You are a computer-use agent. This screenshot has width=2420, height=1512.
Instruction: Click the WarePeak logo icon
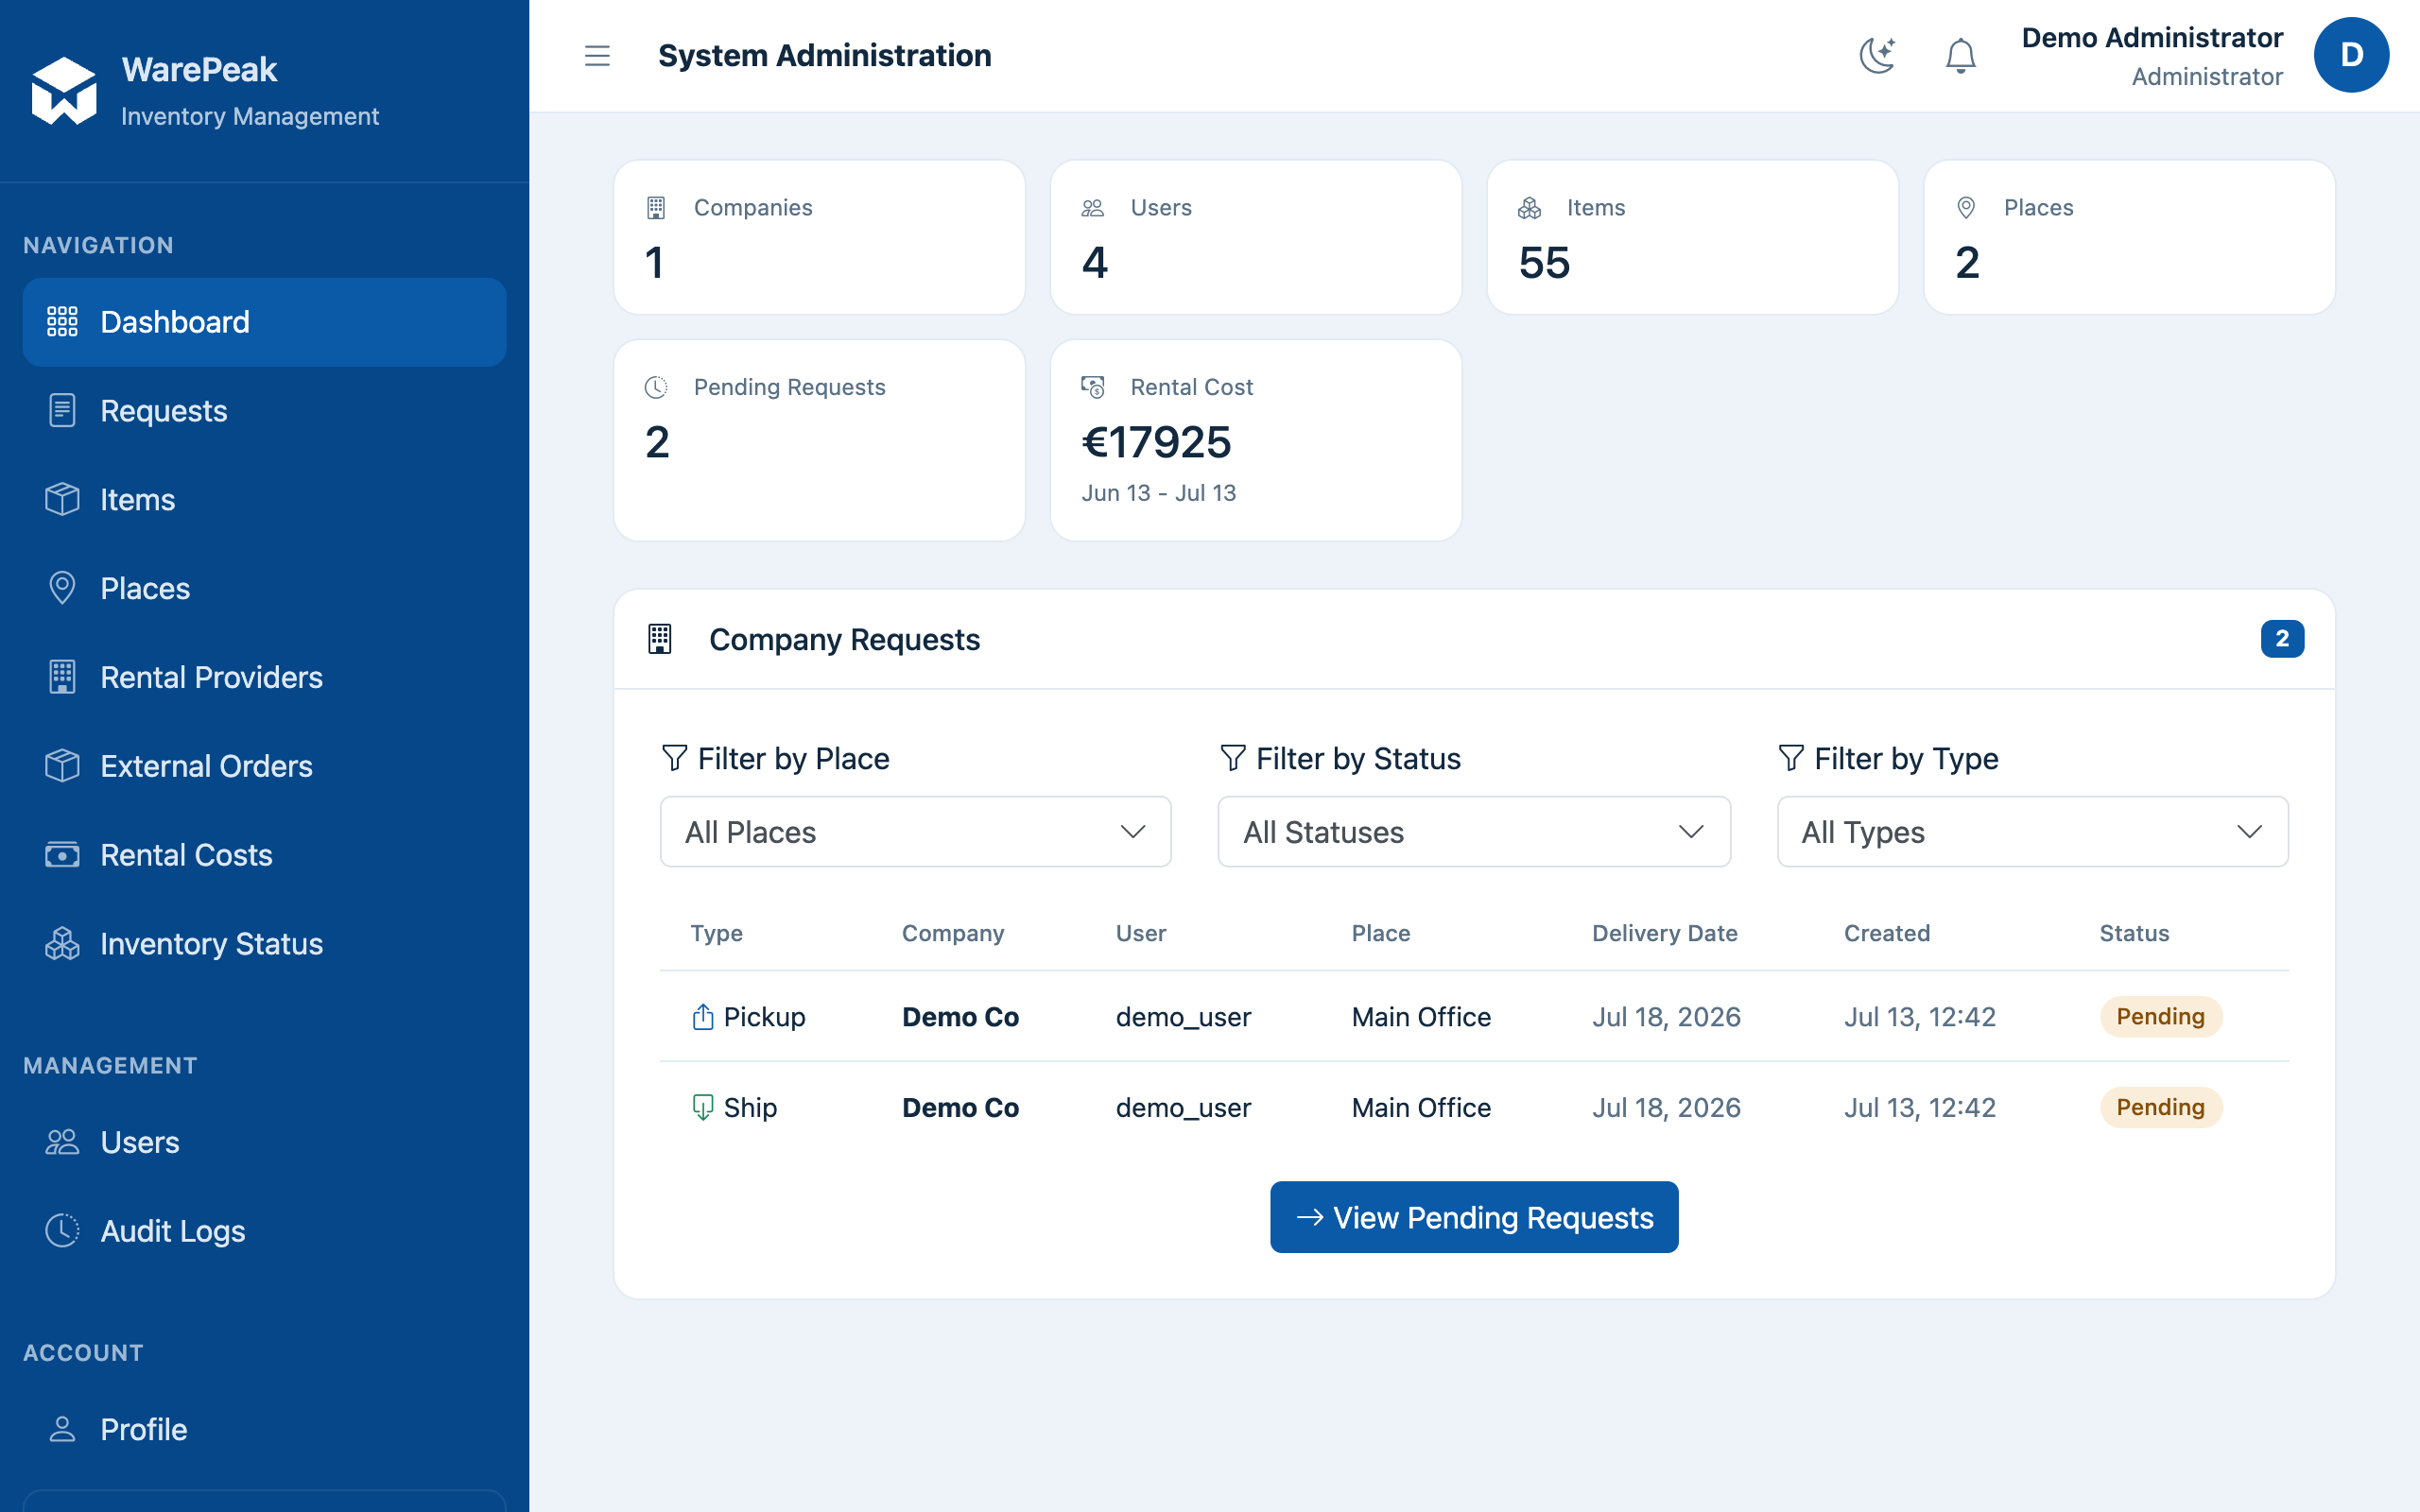click(x=63, y=90)
